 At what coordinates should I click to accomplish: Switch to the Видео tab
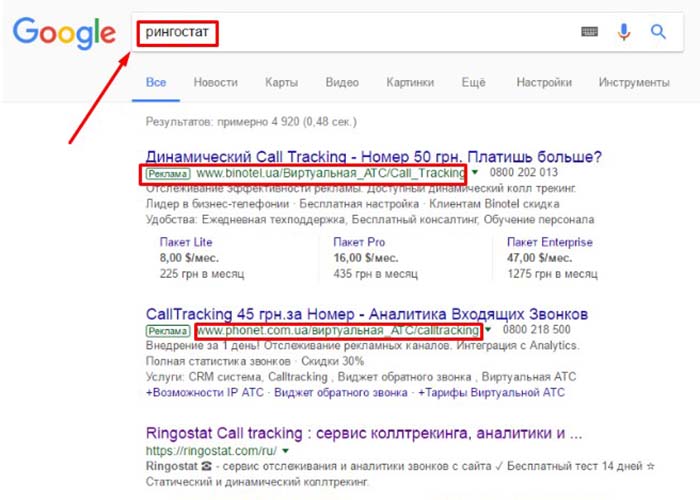342,83
